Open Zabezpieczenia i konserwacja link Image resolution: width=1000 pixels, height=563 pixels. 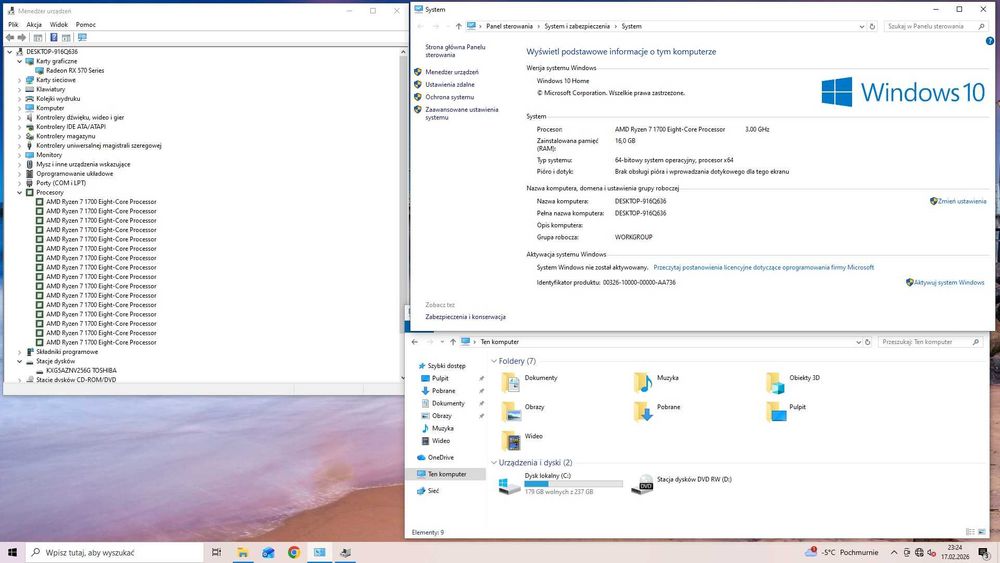pyautogui.click(x=465, y=317)
